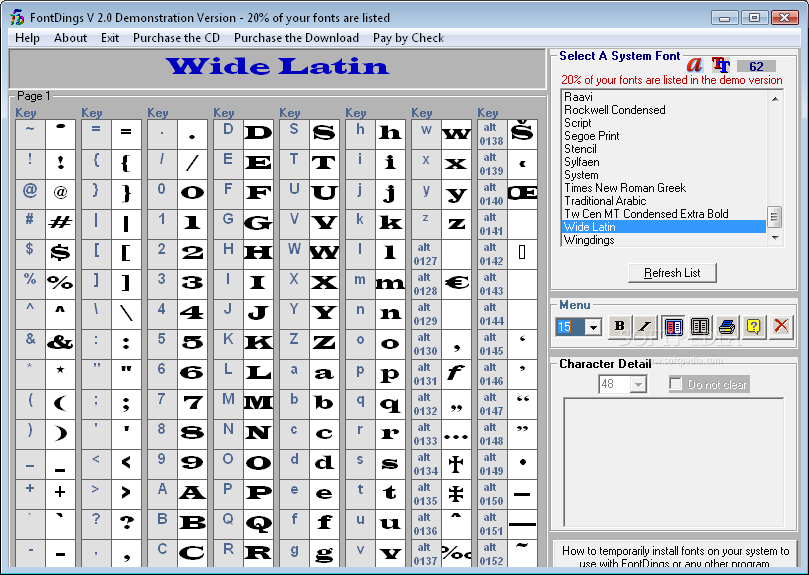Click the dollar sign character cell
809x575 pixels.
coord(60,253)
